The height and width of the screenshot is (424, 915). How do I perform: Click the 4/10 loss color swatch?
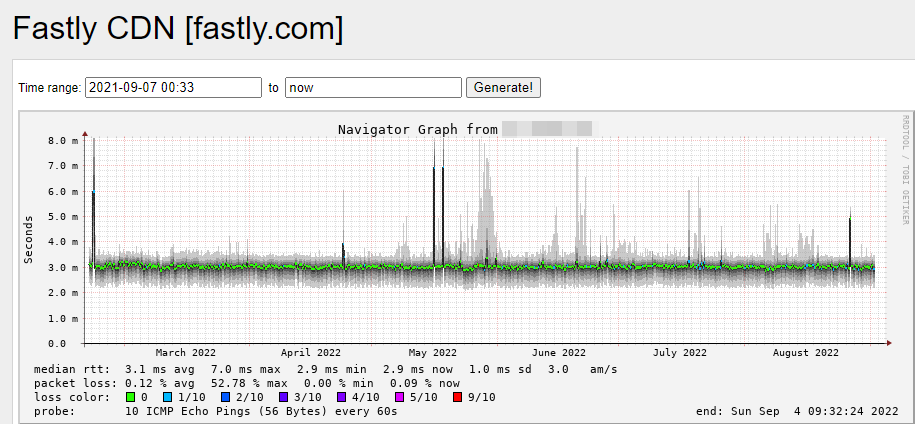coord(342,397)
